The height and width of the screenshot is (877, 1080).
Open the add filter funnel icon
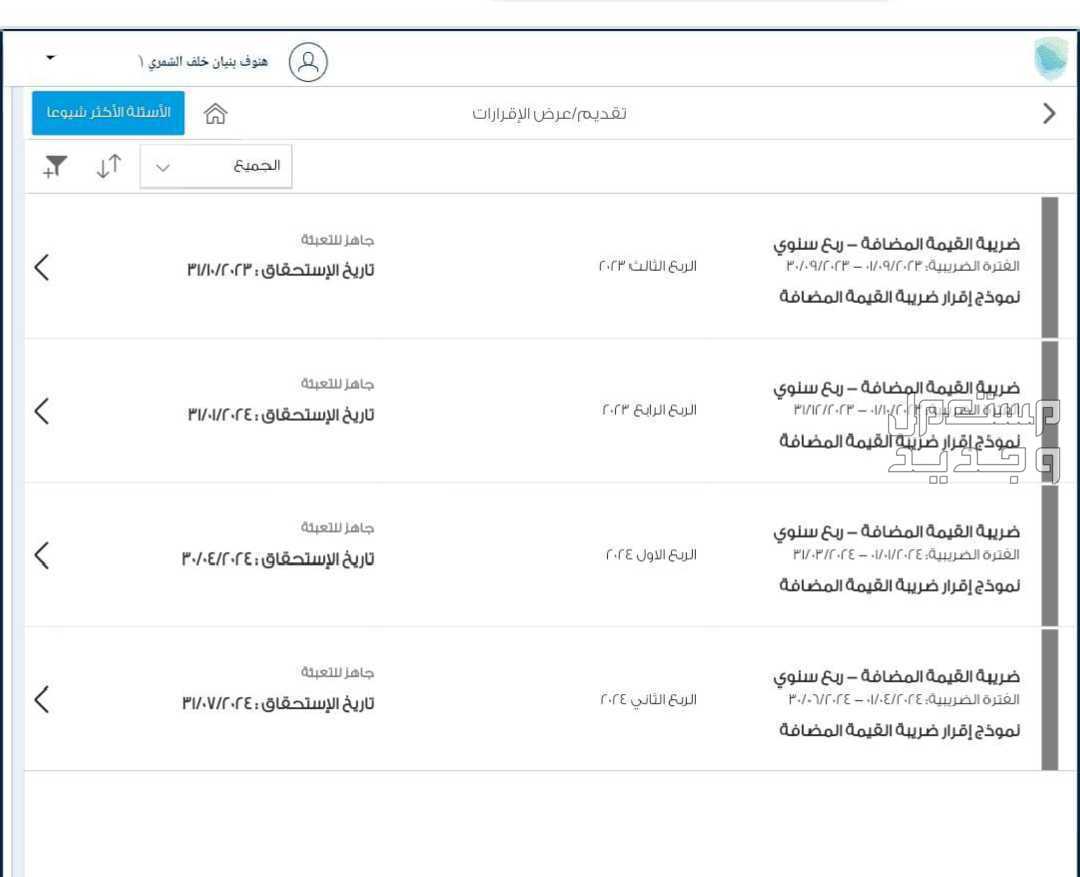[x=54, y=167]
